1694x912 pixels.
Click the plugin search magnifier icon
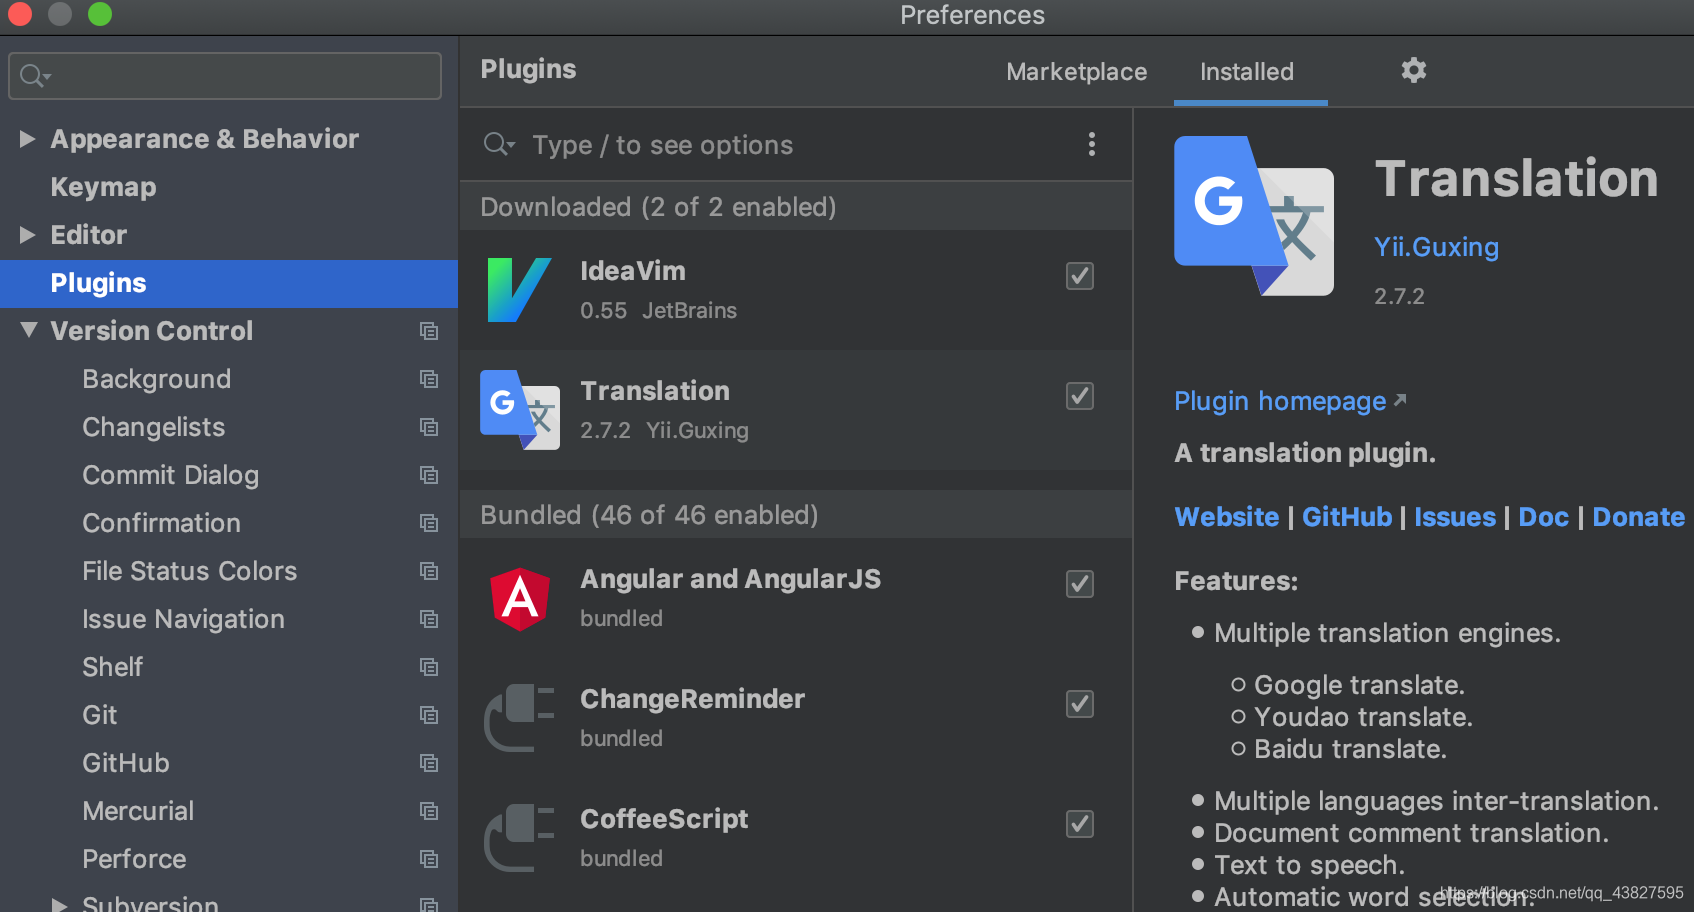click(498, 145)
